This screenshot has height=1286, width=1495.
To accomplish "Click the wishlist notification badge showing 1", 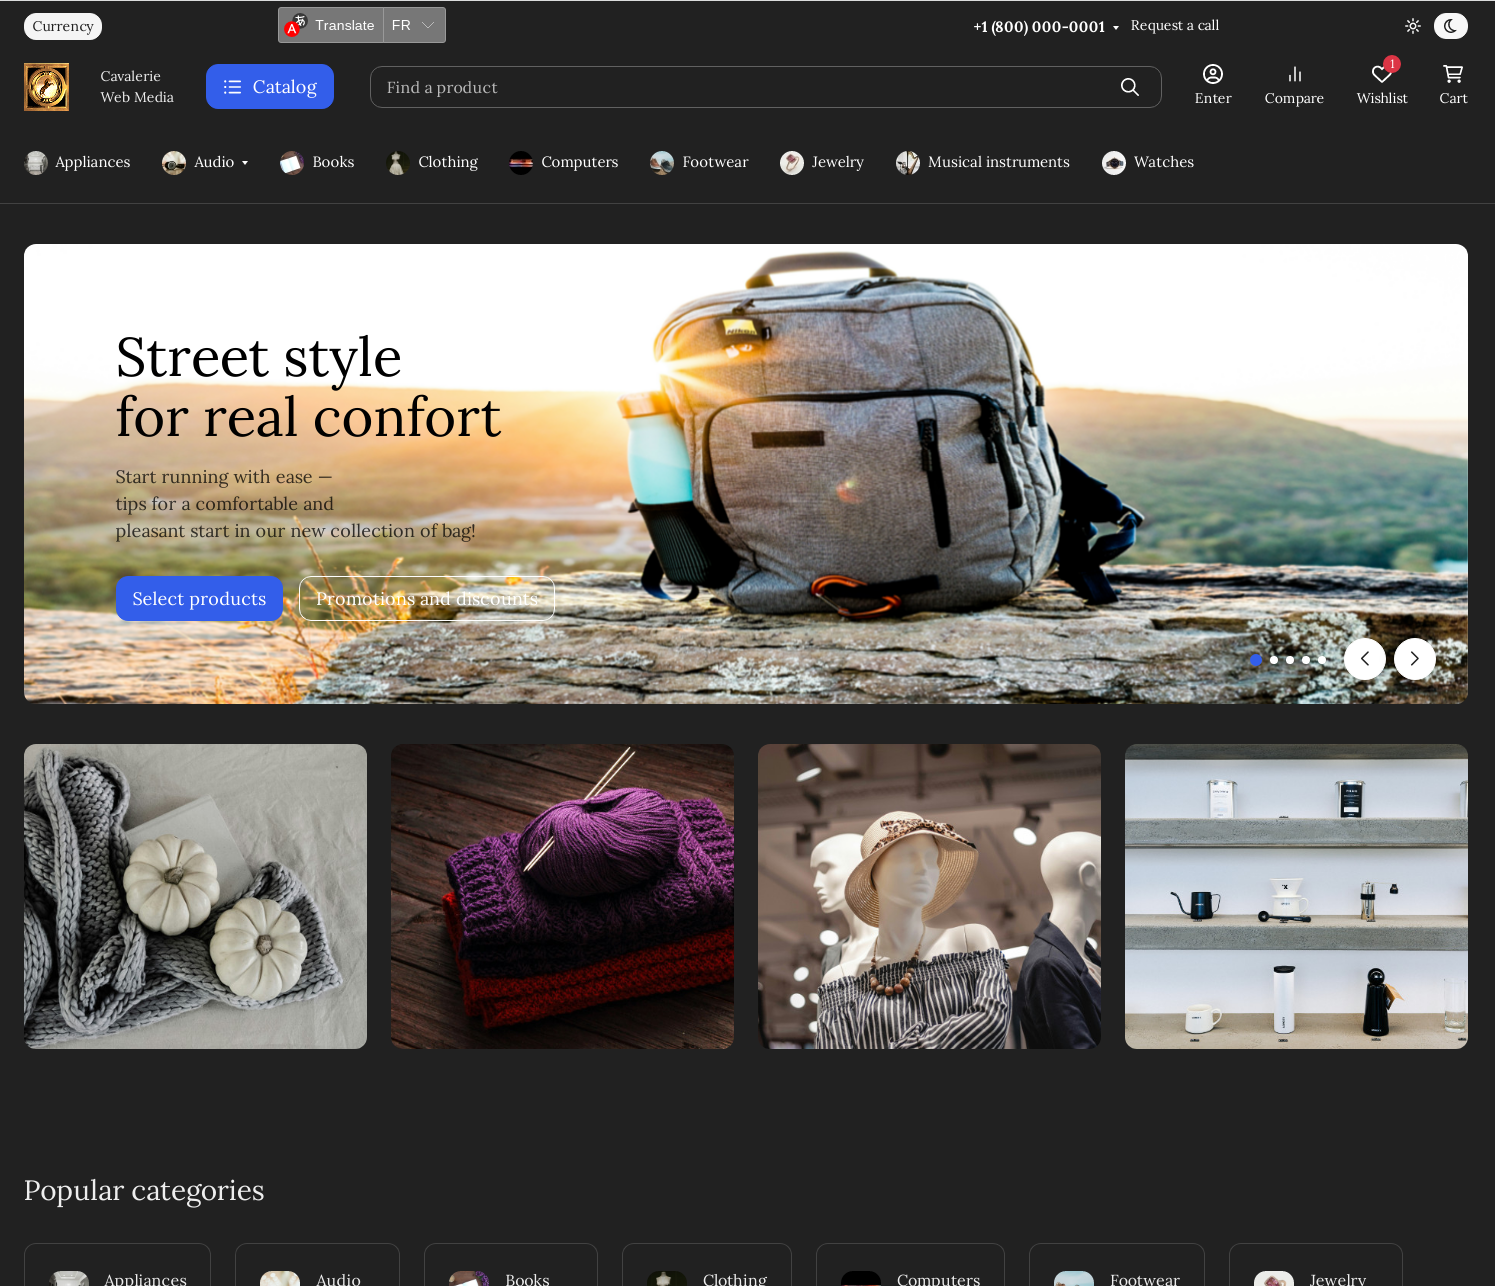I will (1392, 64).
